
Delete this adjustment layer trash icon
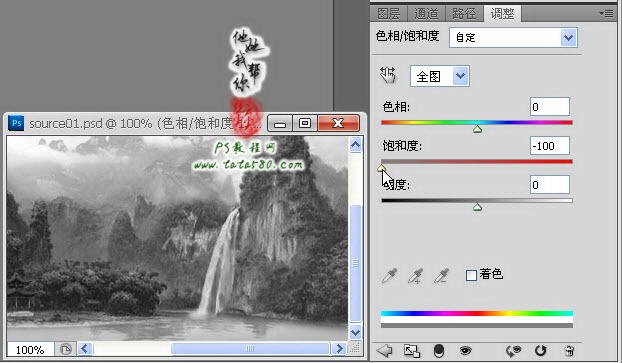pyautogui.click(x=569, y=350)
